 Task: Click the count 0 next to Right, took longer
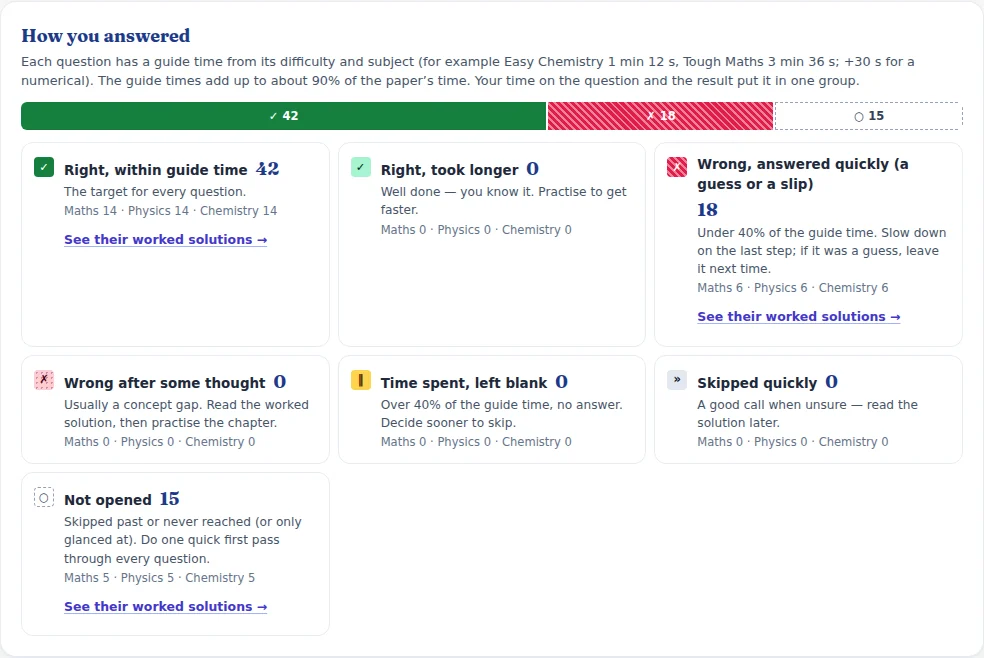click(532, 169)
